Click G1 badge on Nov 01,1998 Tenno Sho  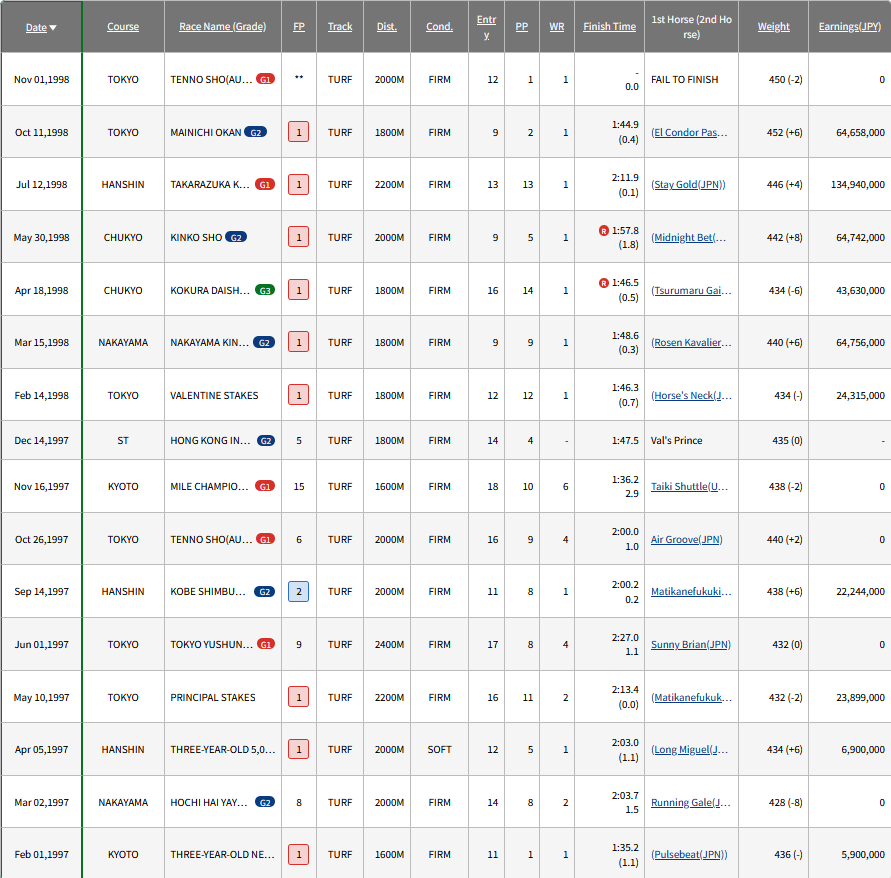click(x=265, y=79)
